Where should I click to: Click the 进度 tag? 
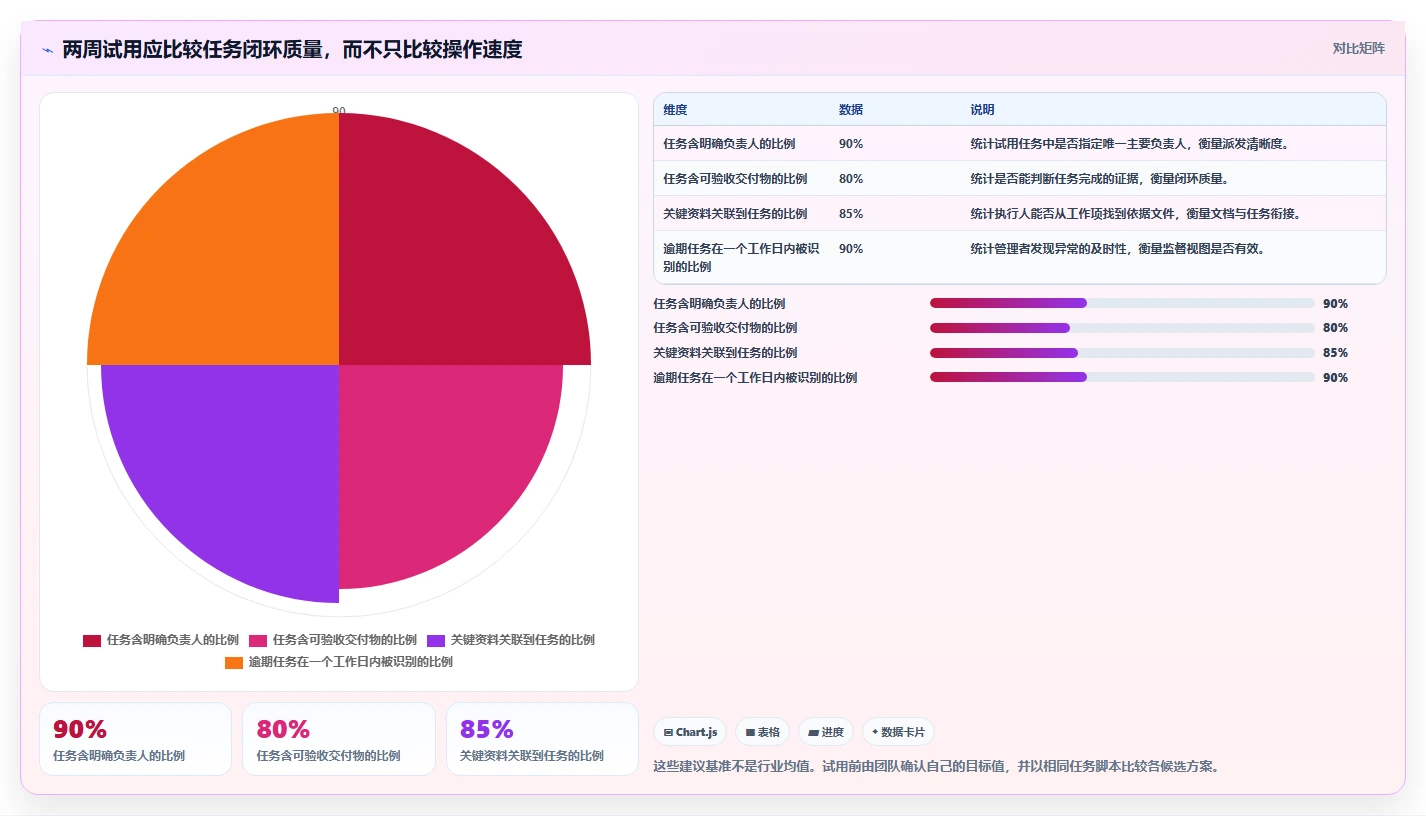pos(826,732)
